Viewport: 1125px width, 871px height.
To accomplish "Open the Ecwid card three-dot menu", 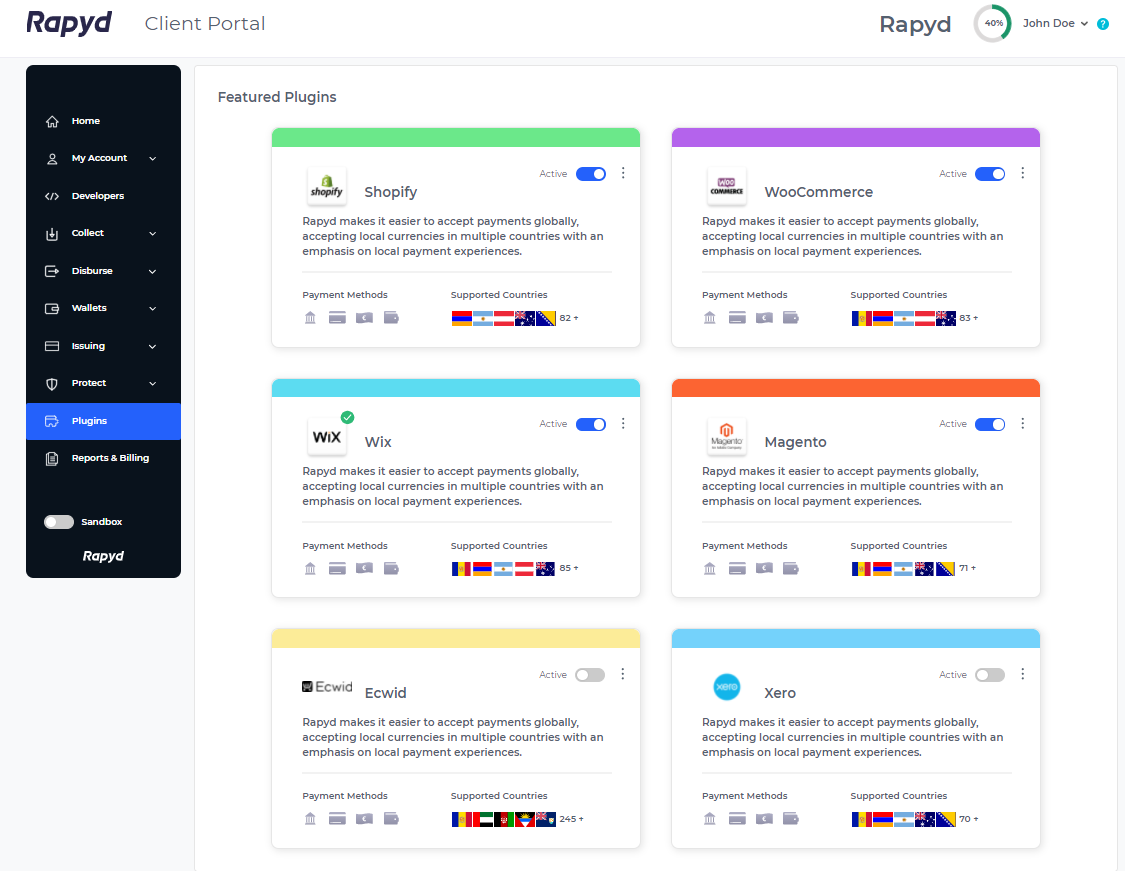I will pyautogui.click(x=623, y=674).
